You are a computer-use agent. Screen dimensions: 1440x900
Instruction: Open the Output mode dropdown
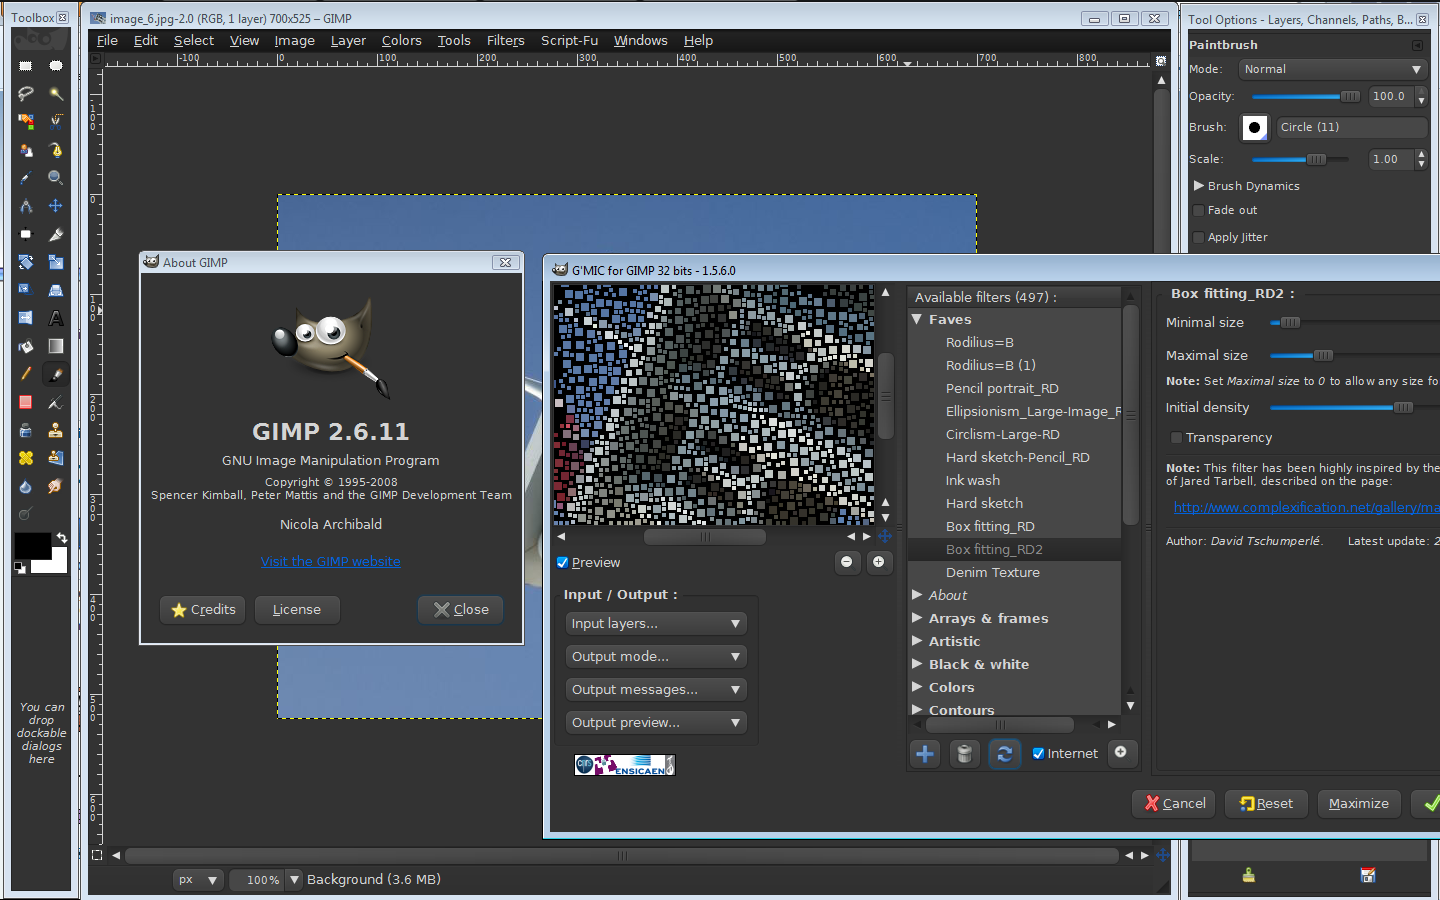click(656, 657)
